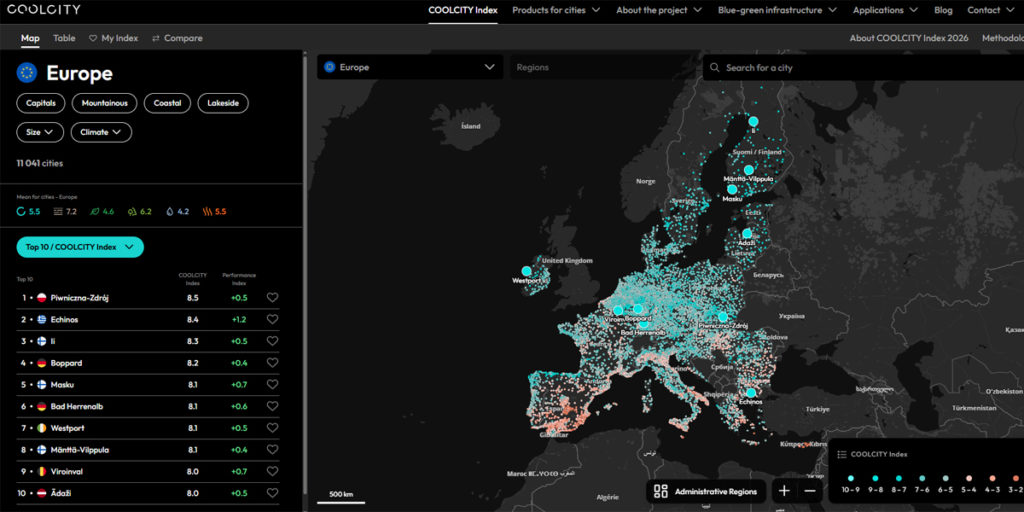Open the Size filter dropdown
1024x512 pixels.
coord(40,132)
